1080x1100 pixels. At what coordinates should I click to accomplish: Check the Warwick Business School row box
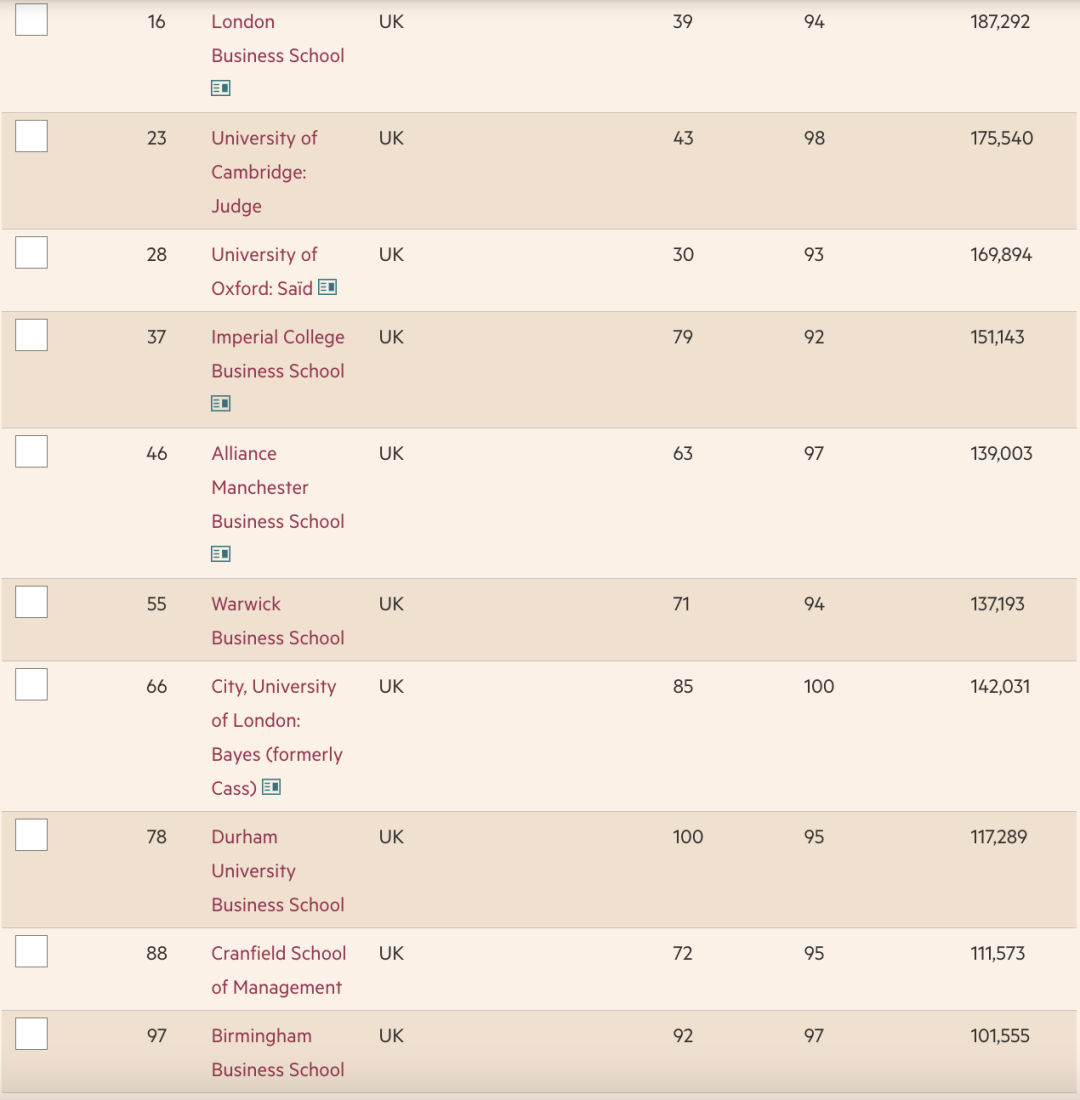pos(31,602)
